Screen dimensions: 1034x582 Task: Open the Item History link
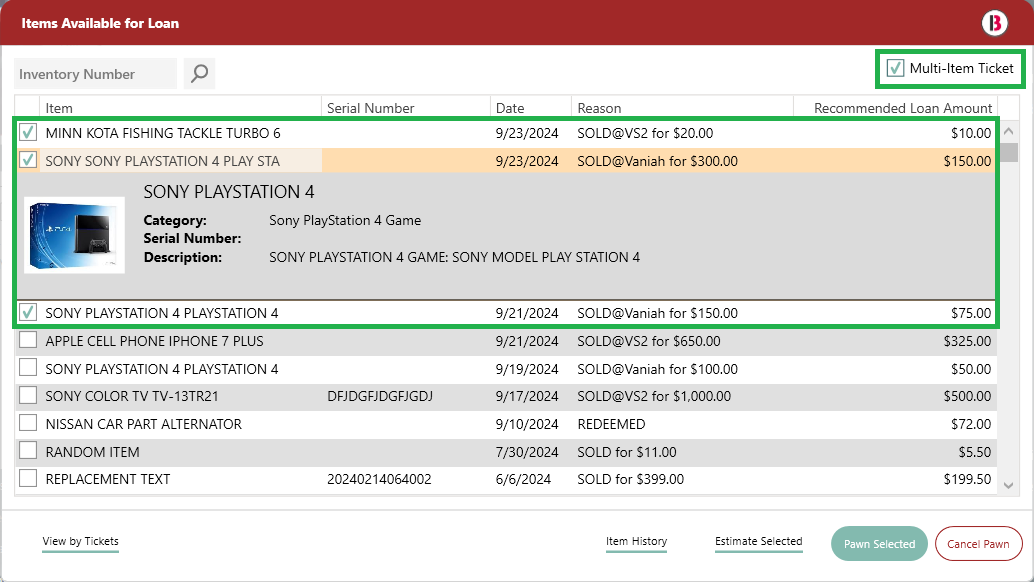click(x=636, y=541)
